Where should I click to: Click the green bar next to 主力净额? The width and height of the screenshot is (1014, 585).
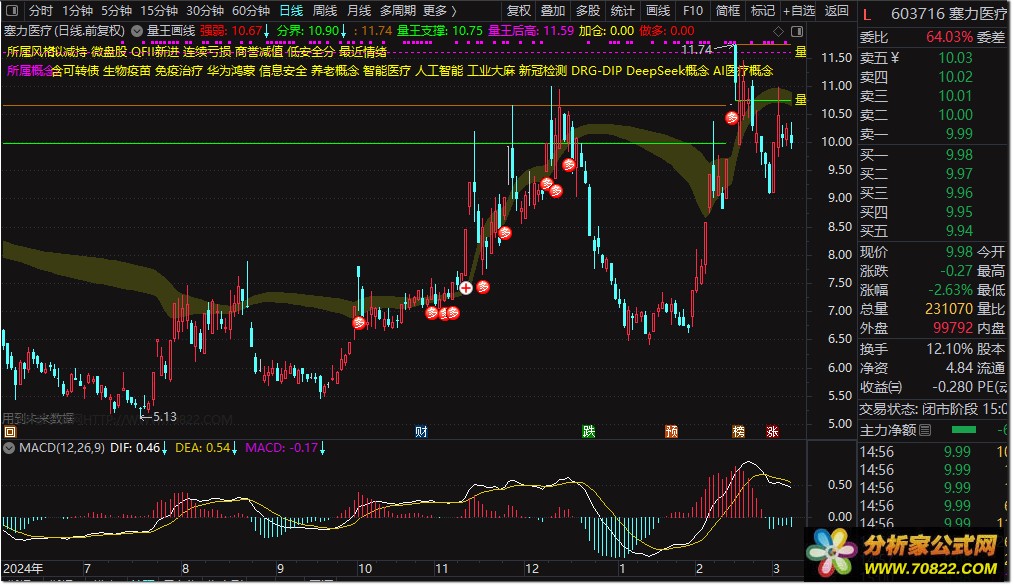pos(964,430)
